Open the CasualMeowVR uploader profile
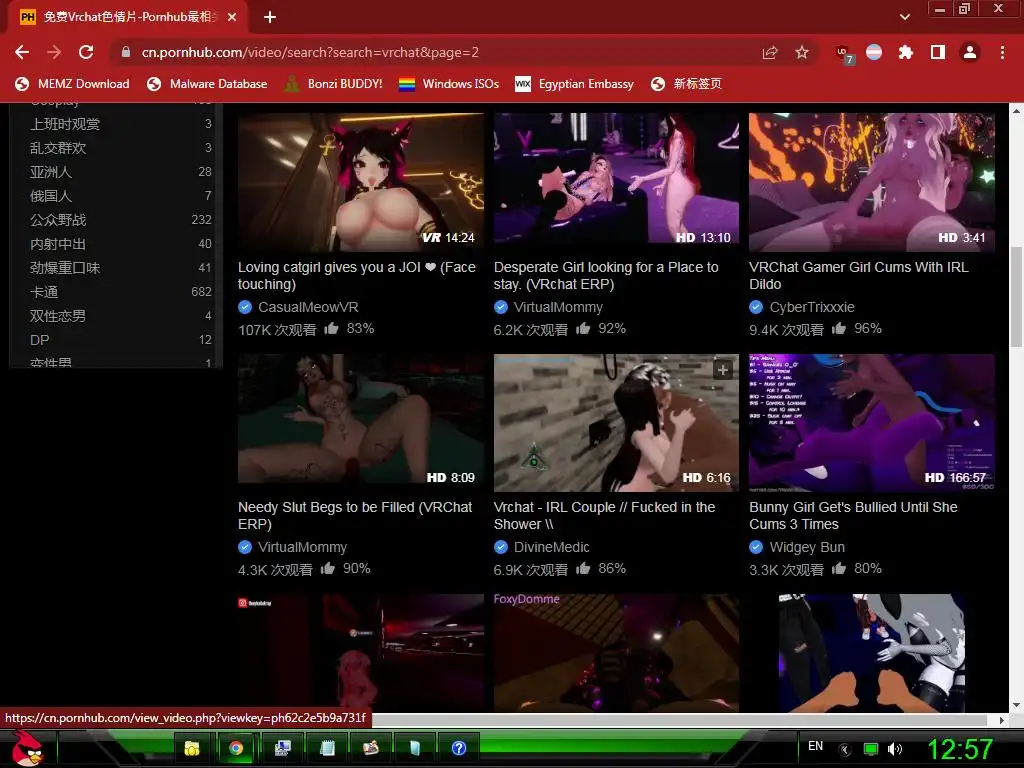 tap(308, 307)
